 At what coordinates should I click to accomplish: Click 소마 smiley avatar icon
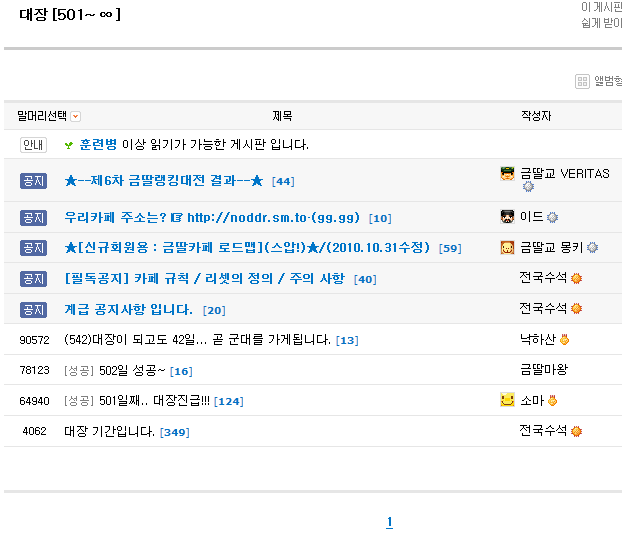507,400
